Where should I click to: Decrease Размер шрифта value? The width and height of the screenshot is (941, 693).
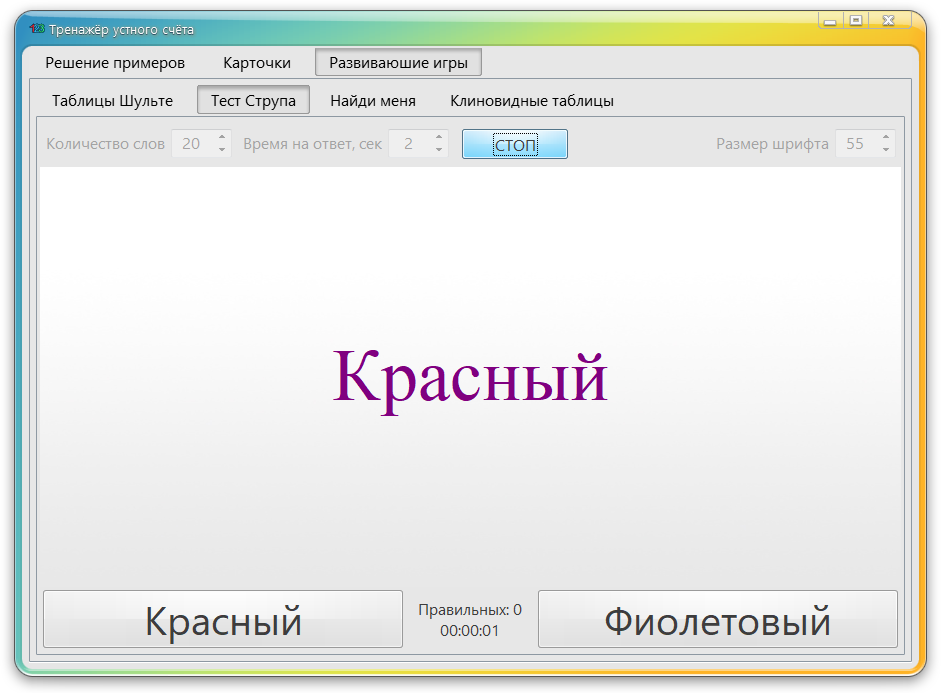(x=884, y=149)
